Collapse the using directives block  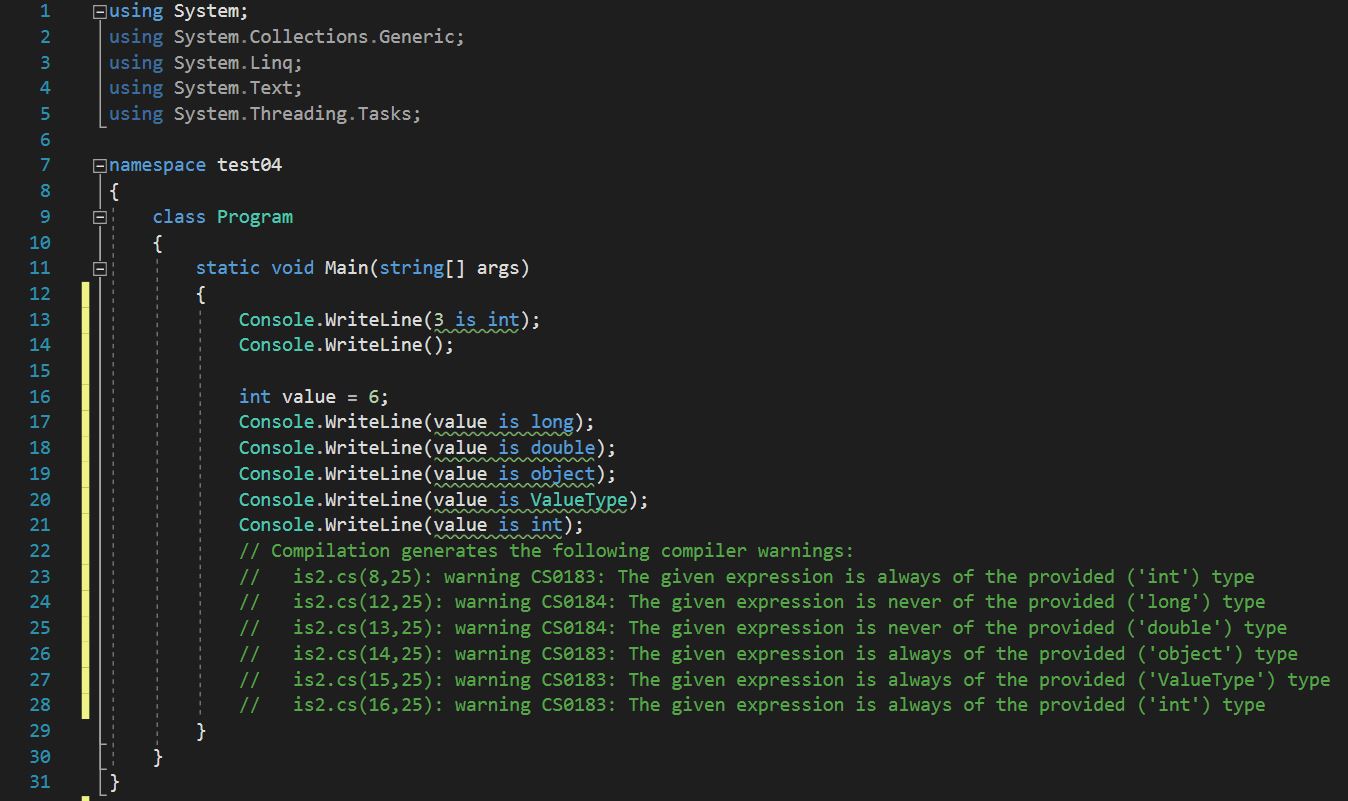pyautogui.click(x=98, y=12)
